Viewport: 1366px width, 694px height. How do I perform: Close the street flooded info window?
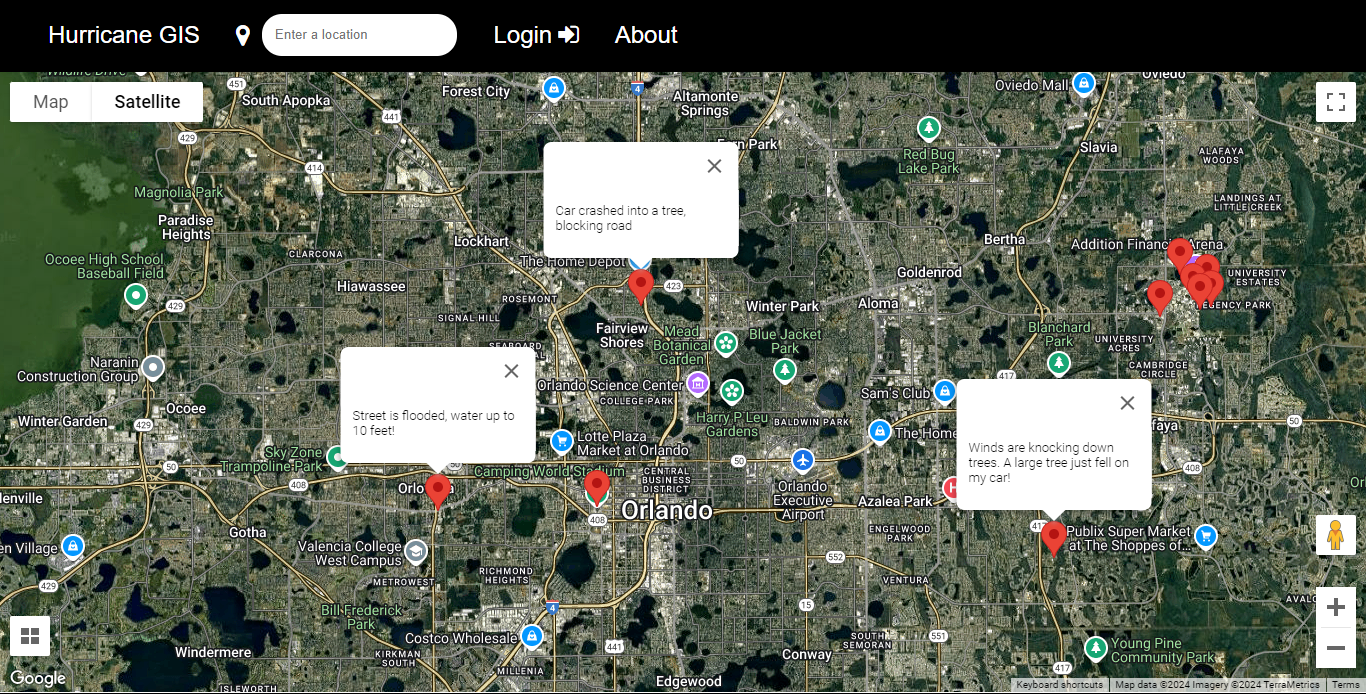tap(511, 371)
